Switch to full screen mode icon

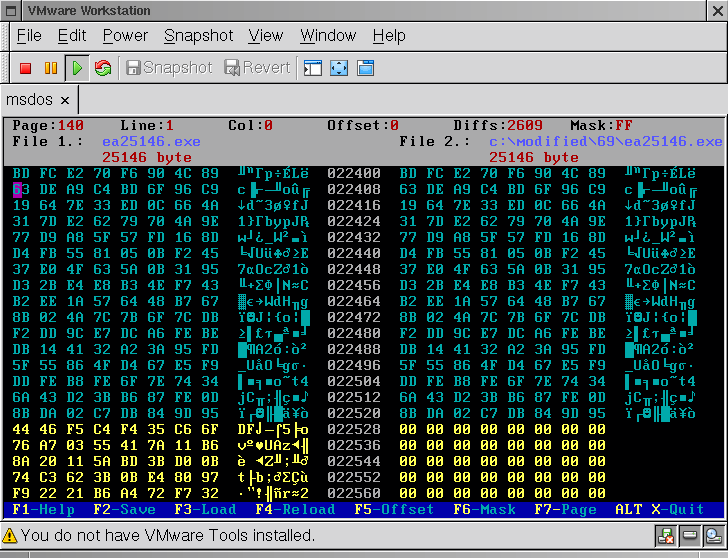click(339, 68)
